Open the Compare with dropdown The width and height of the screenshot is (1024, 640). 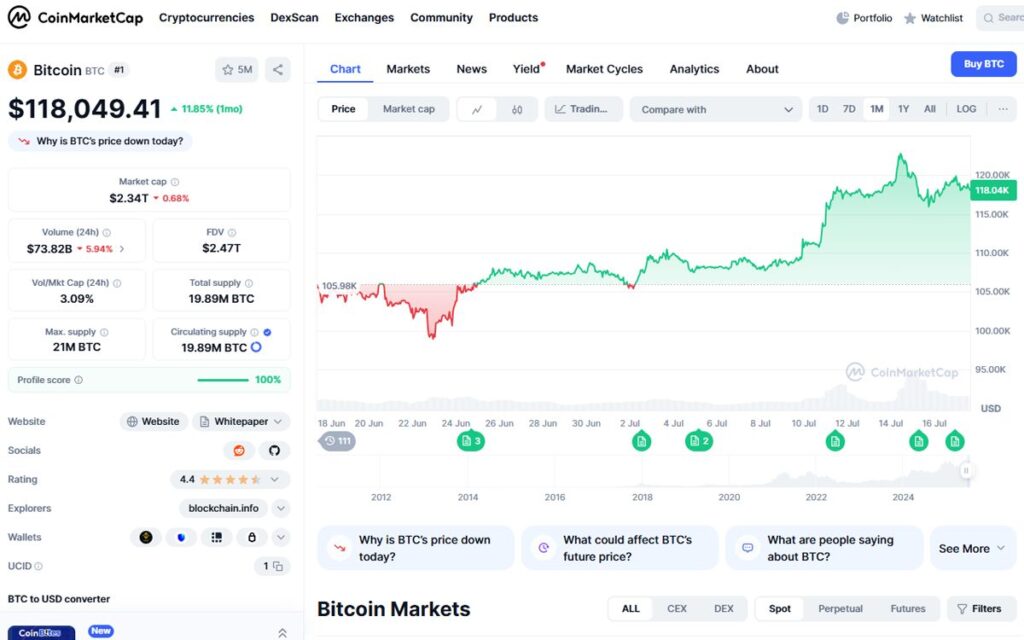(x=716, y=110)
